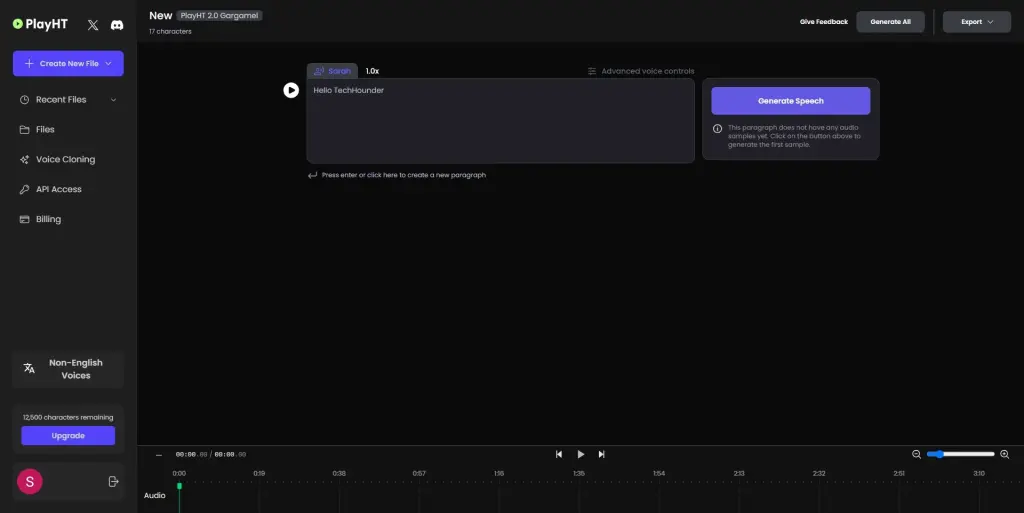This screenshot has width=1024, height=513.
Task: Change the 1.0x speed setting
Action: click(372, 71)
